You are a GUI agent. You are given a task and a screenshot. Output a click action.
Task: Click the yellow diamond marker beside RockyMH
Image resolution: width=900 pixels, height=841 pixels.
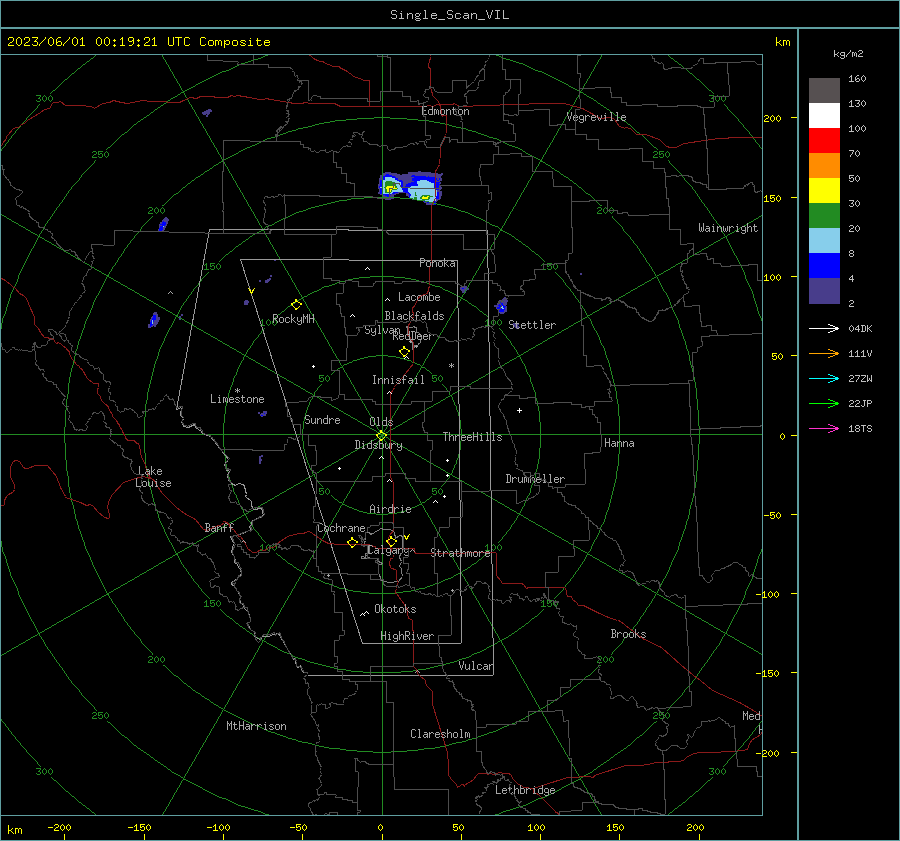pos(296,304)
